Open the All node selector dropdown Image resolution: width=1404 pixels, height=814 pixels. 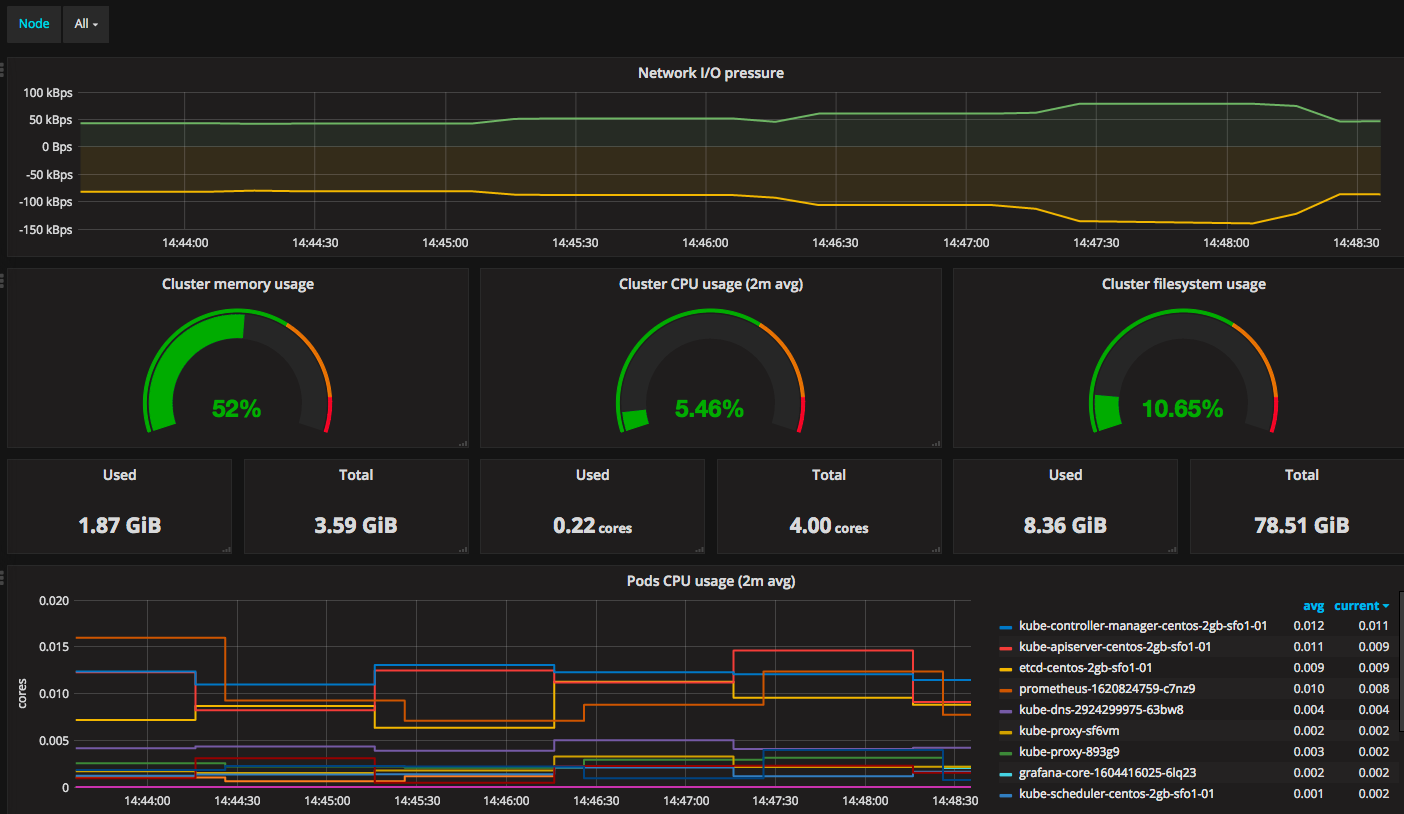point(86,24)
